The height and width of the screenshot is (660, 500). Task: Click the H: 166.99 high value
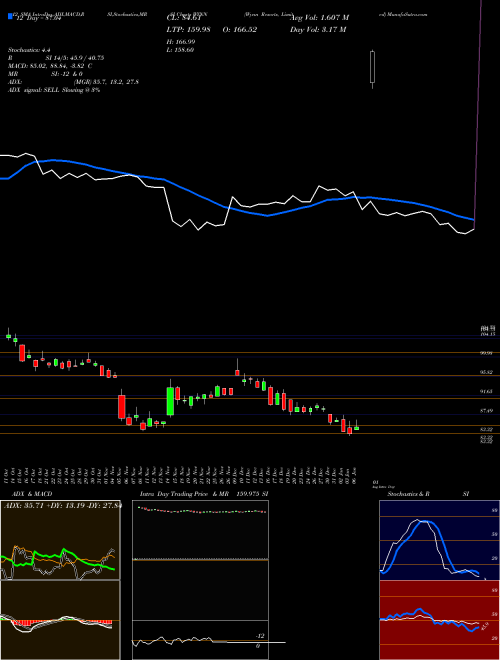pyautogui.click(x=180, y=42)
